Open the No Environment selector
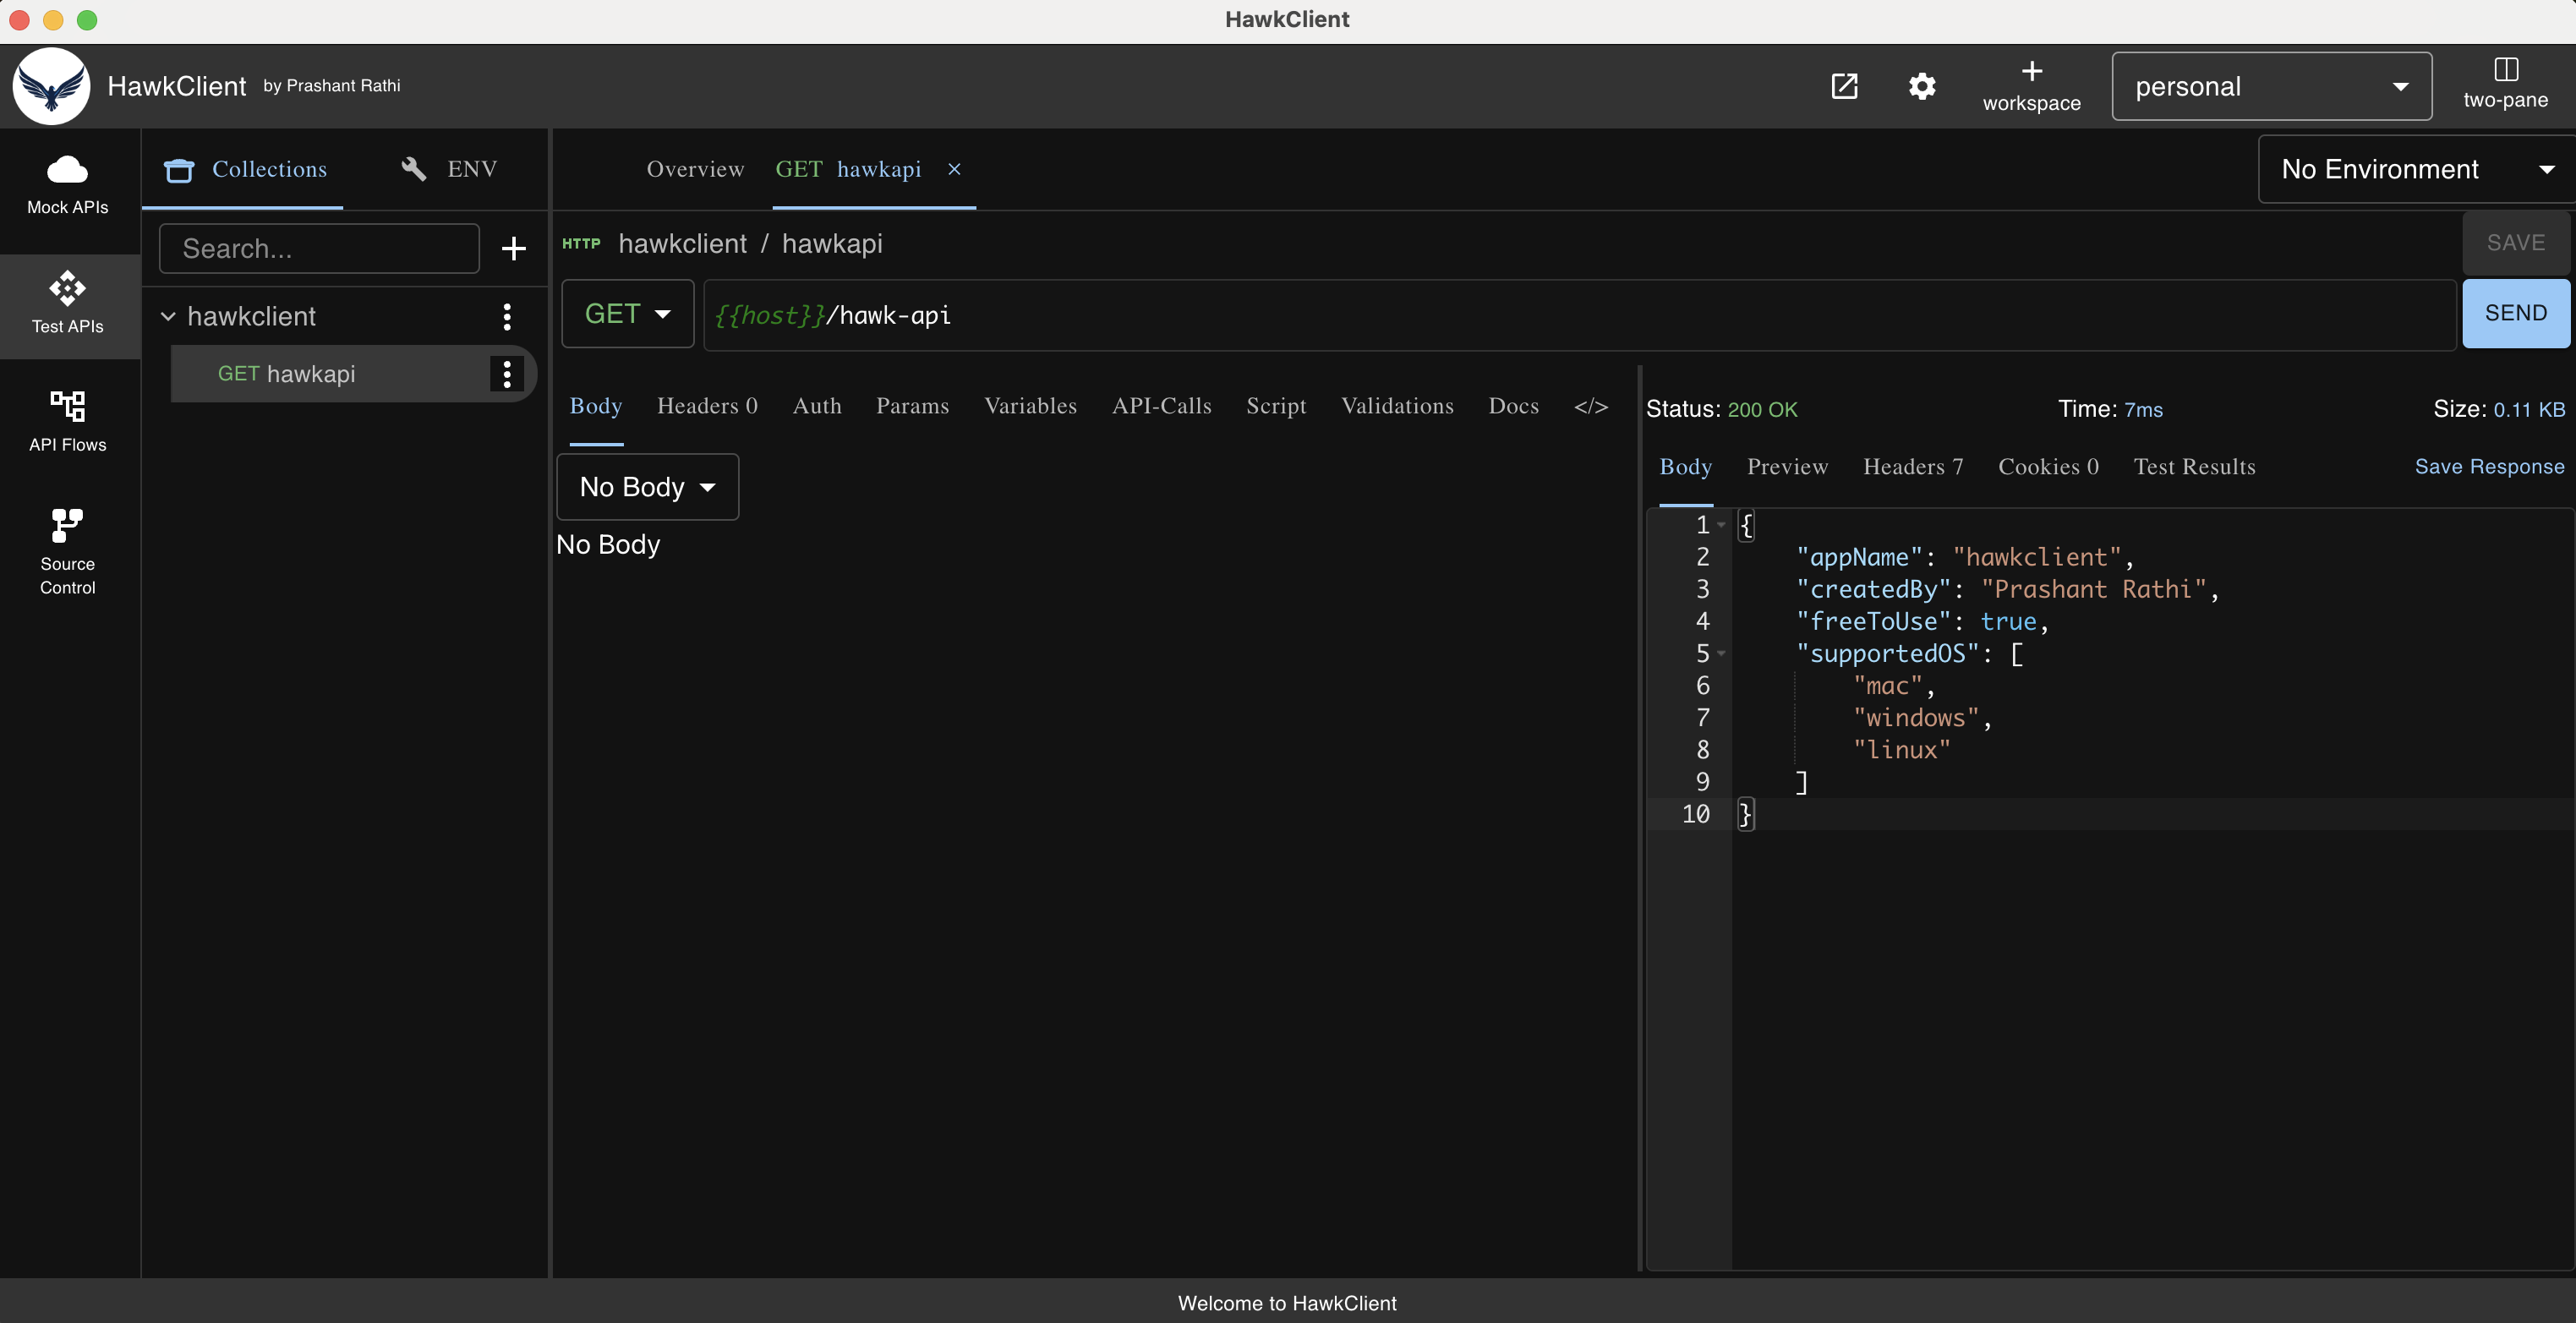Screen dimensions: 2576x1323 point(2414,168)
